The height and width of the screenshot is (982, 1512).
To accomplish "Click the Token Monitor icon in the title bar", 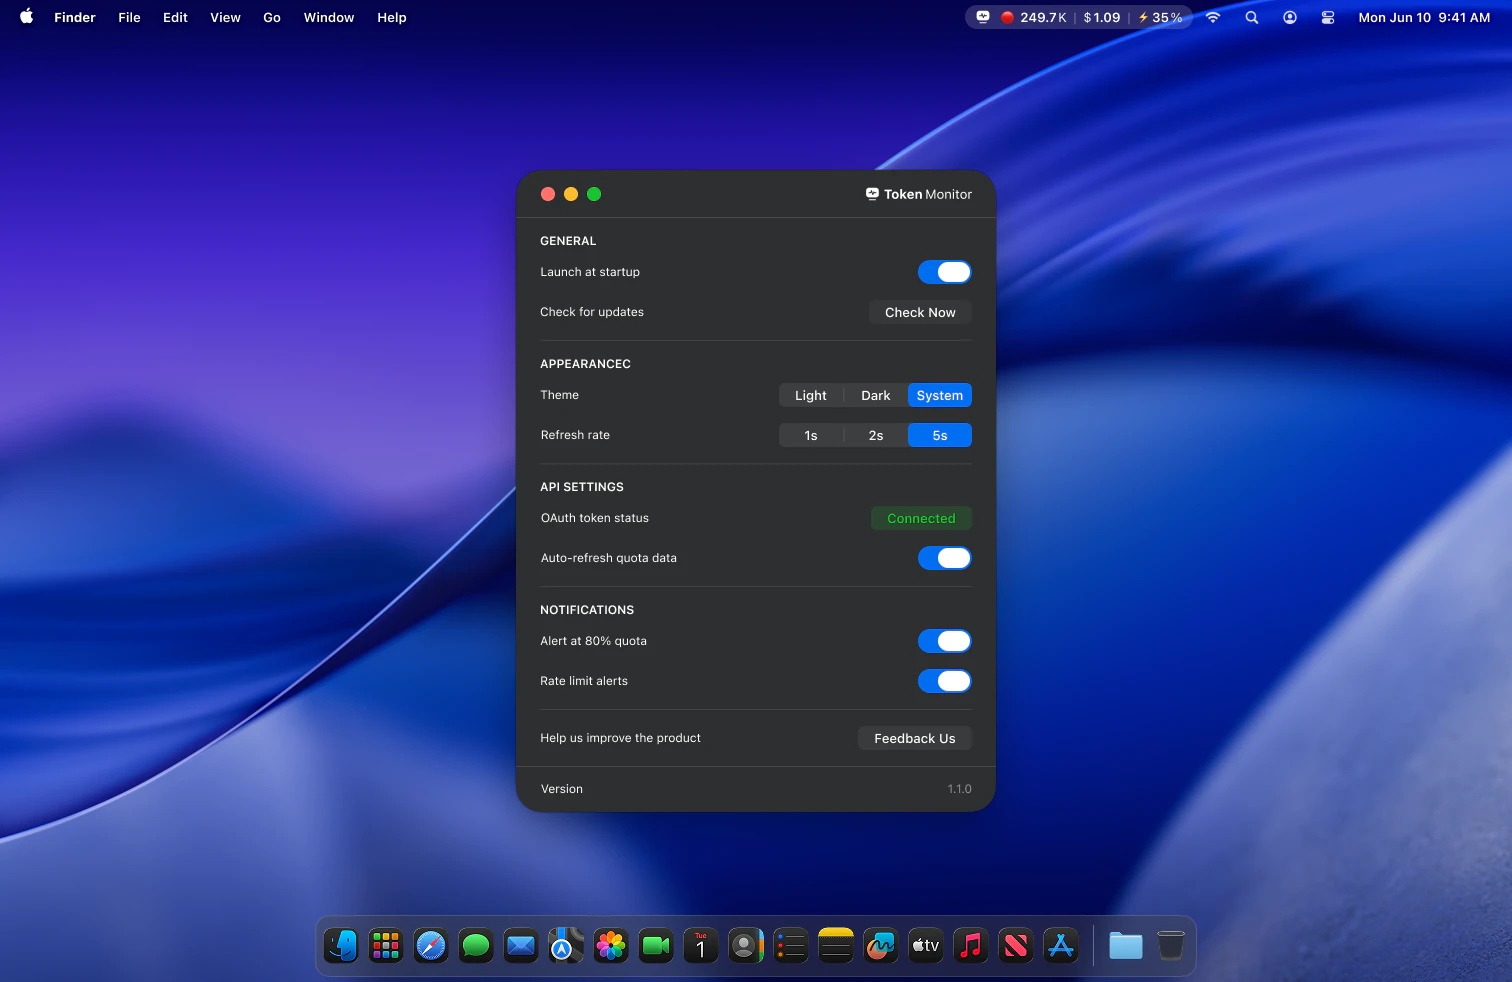I will tap(872, 194).
